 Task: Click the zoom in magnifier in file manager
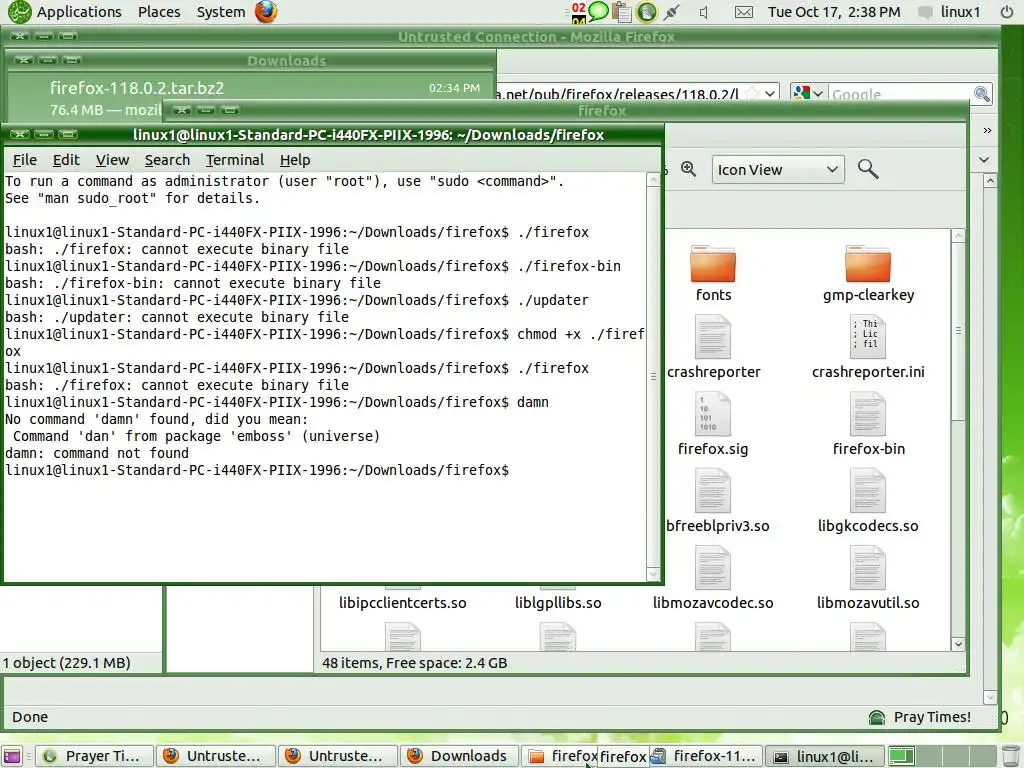688,169
